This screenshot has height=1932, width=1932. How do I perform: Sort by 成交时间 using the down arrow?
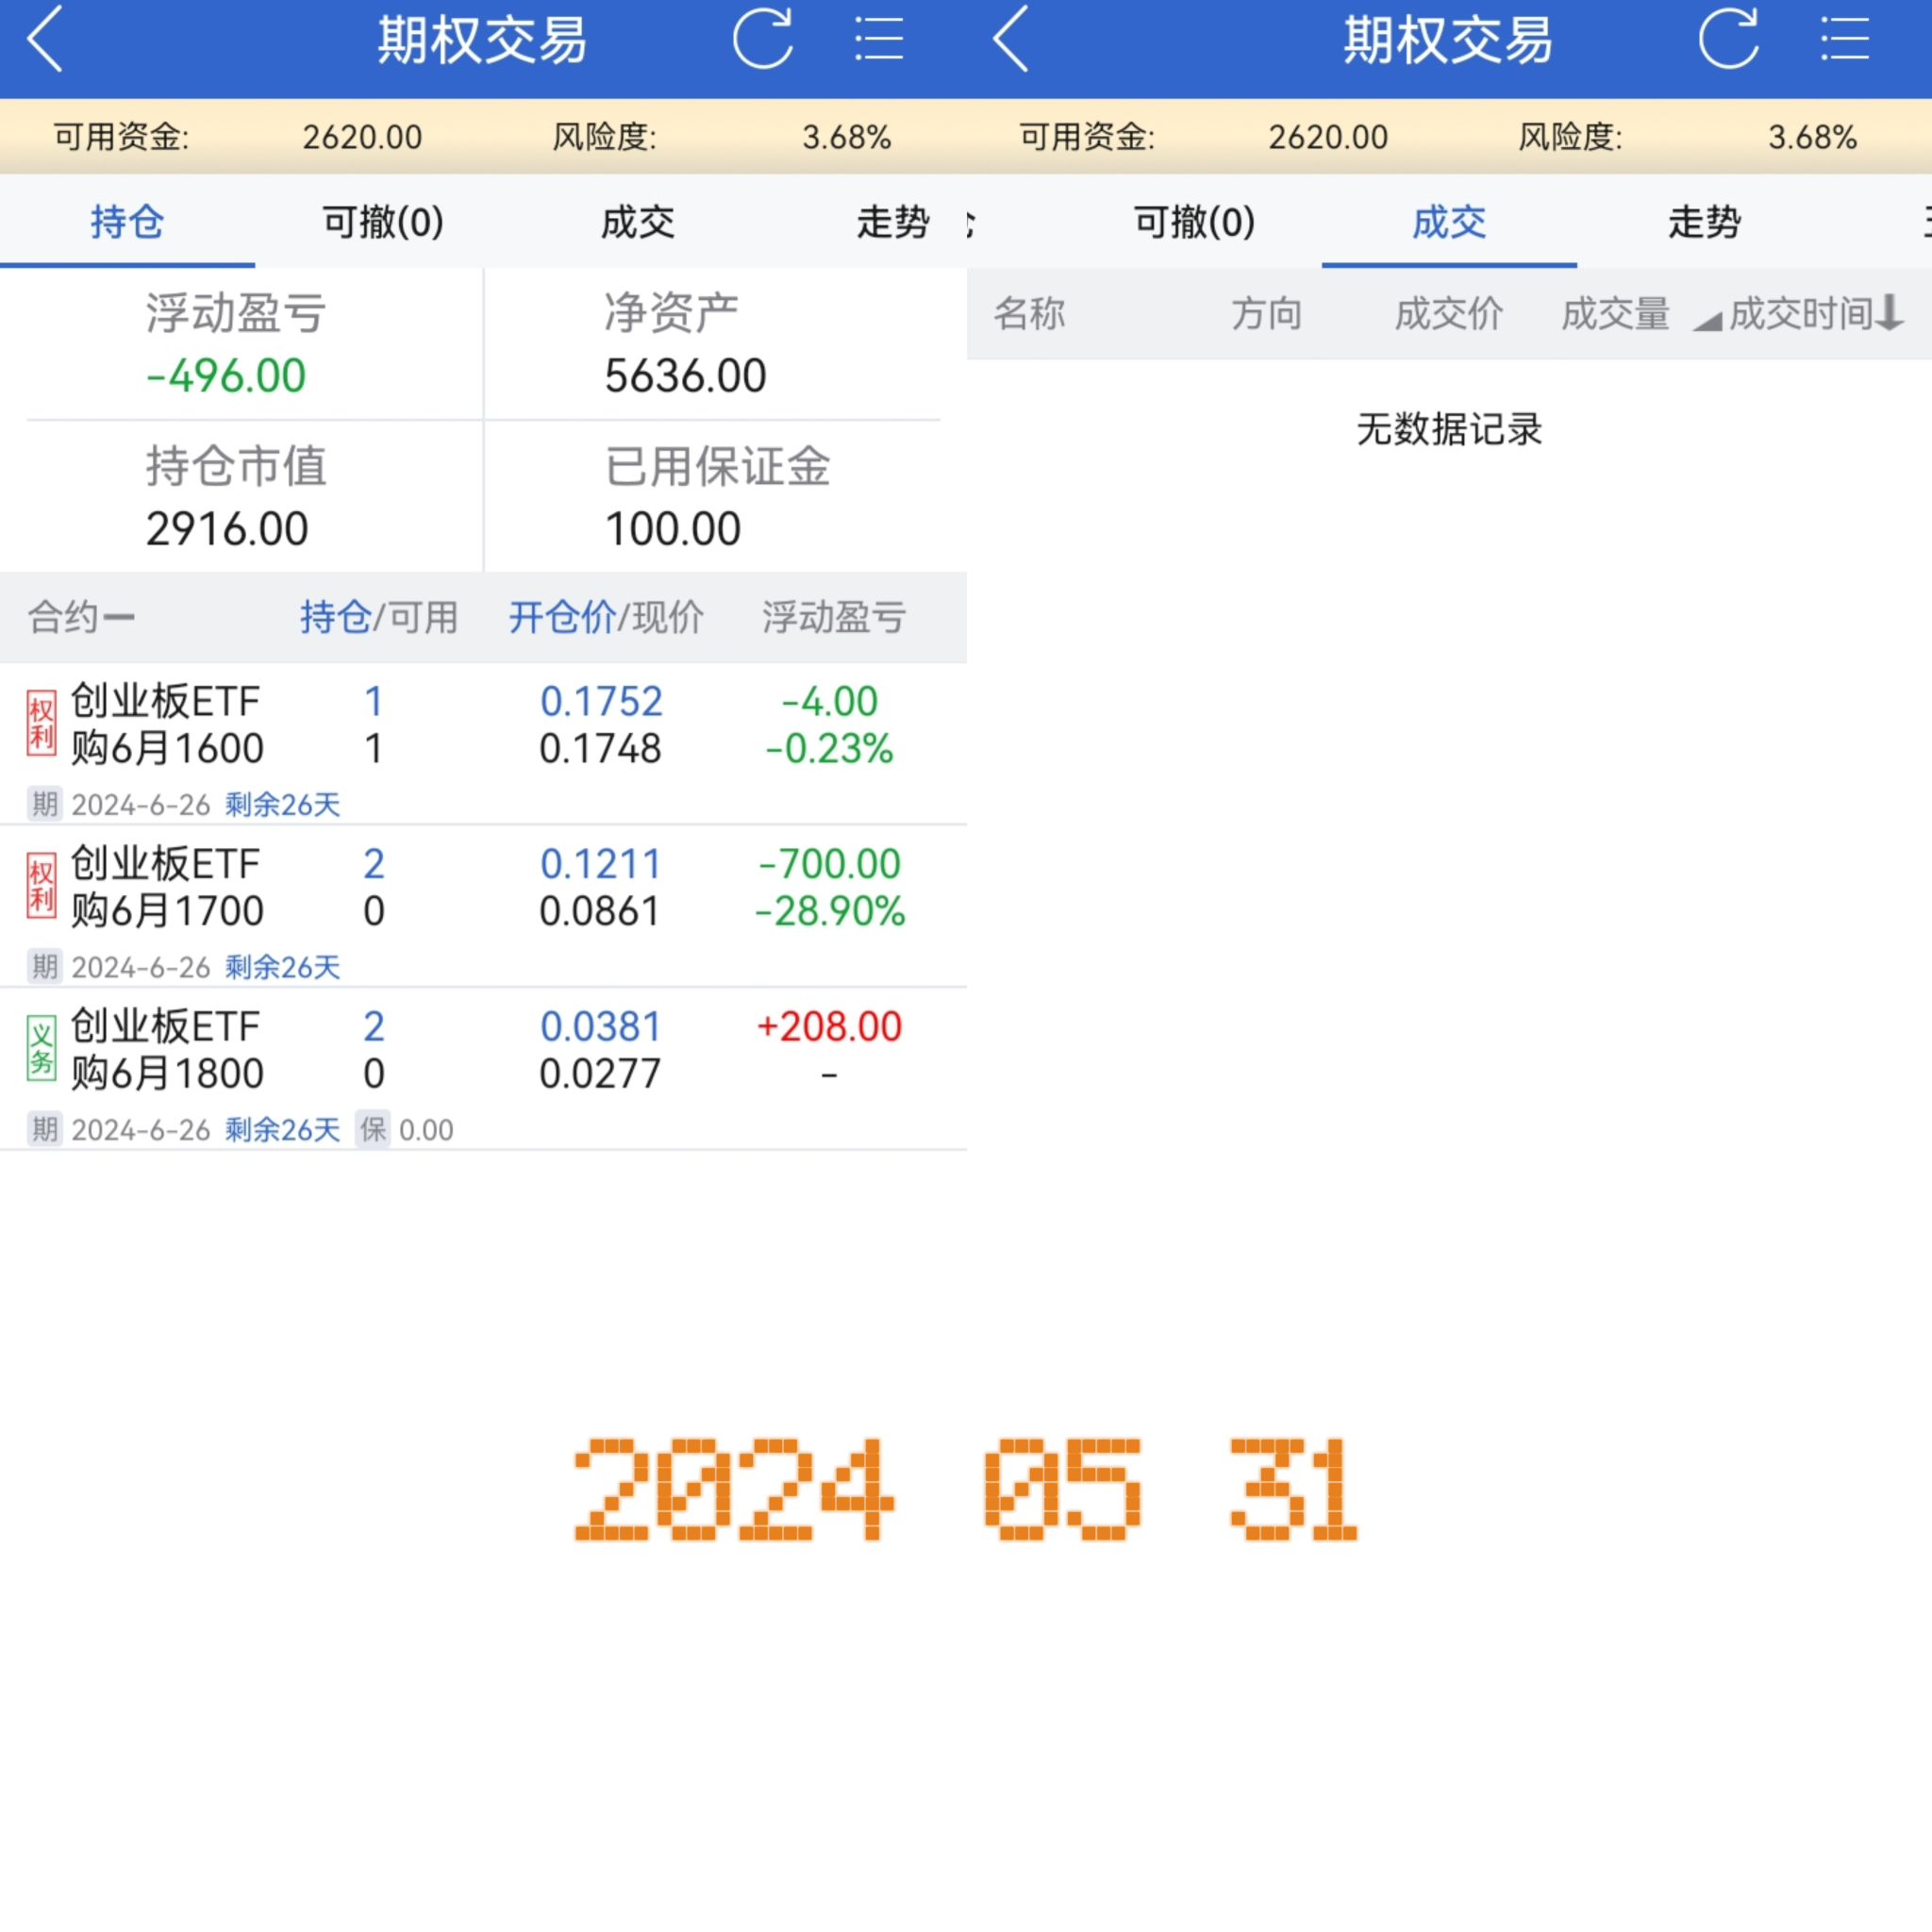1889,313
